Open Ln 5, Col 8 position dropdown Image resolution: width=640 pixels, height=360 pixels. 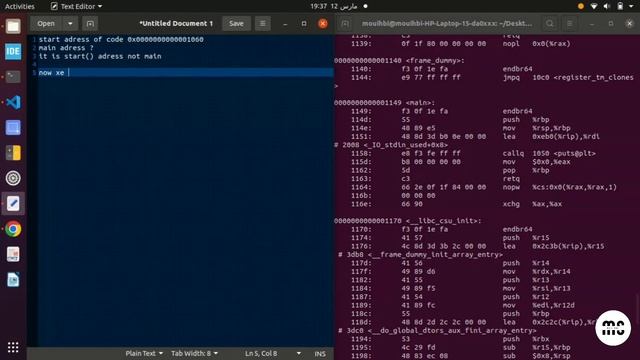click(273, 353)
